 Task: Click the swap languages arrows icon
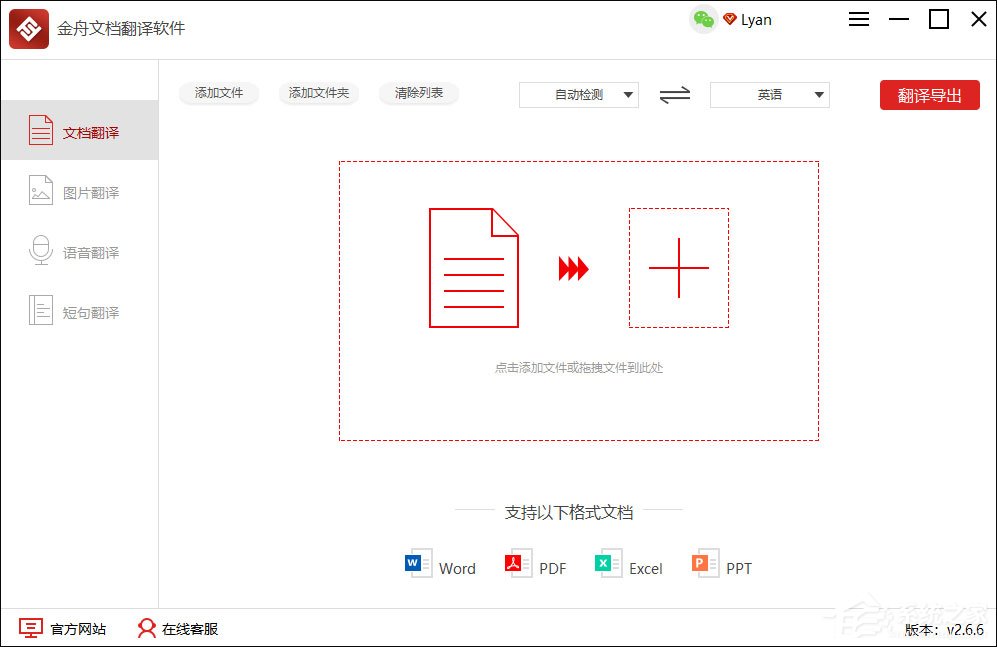[673, 94]
